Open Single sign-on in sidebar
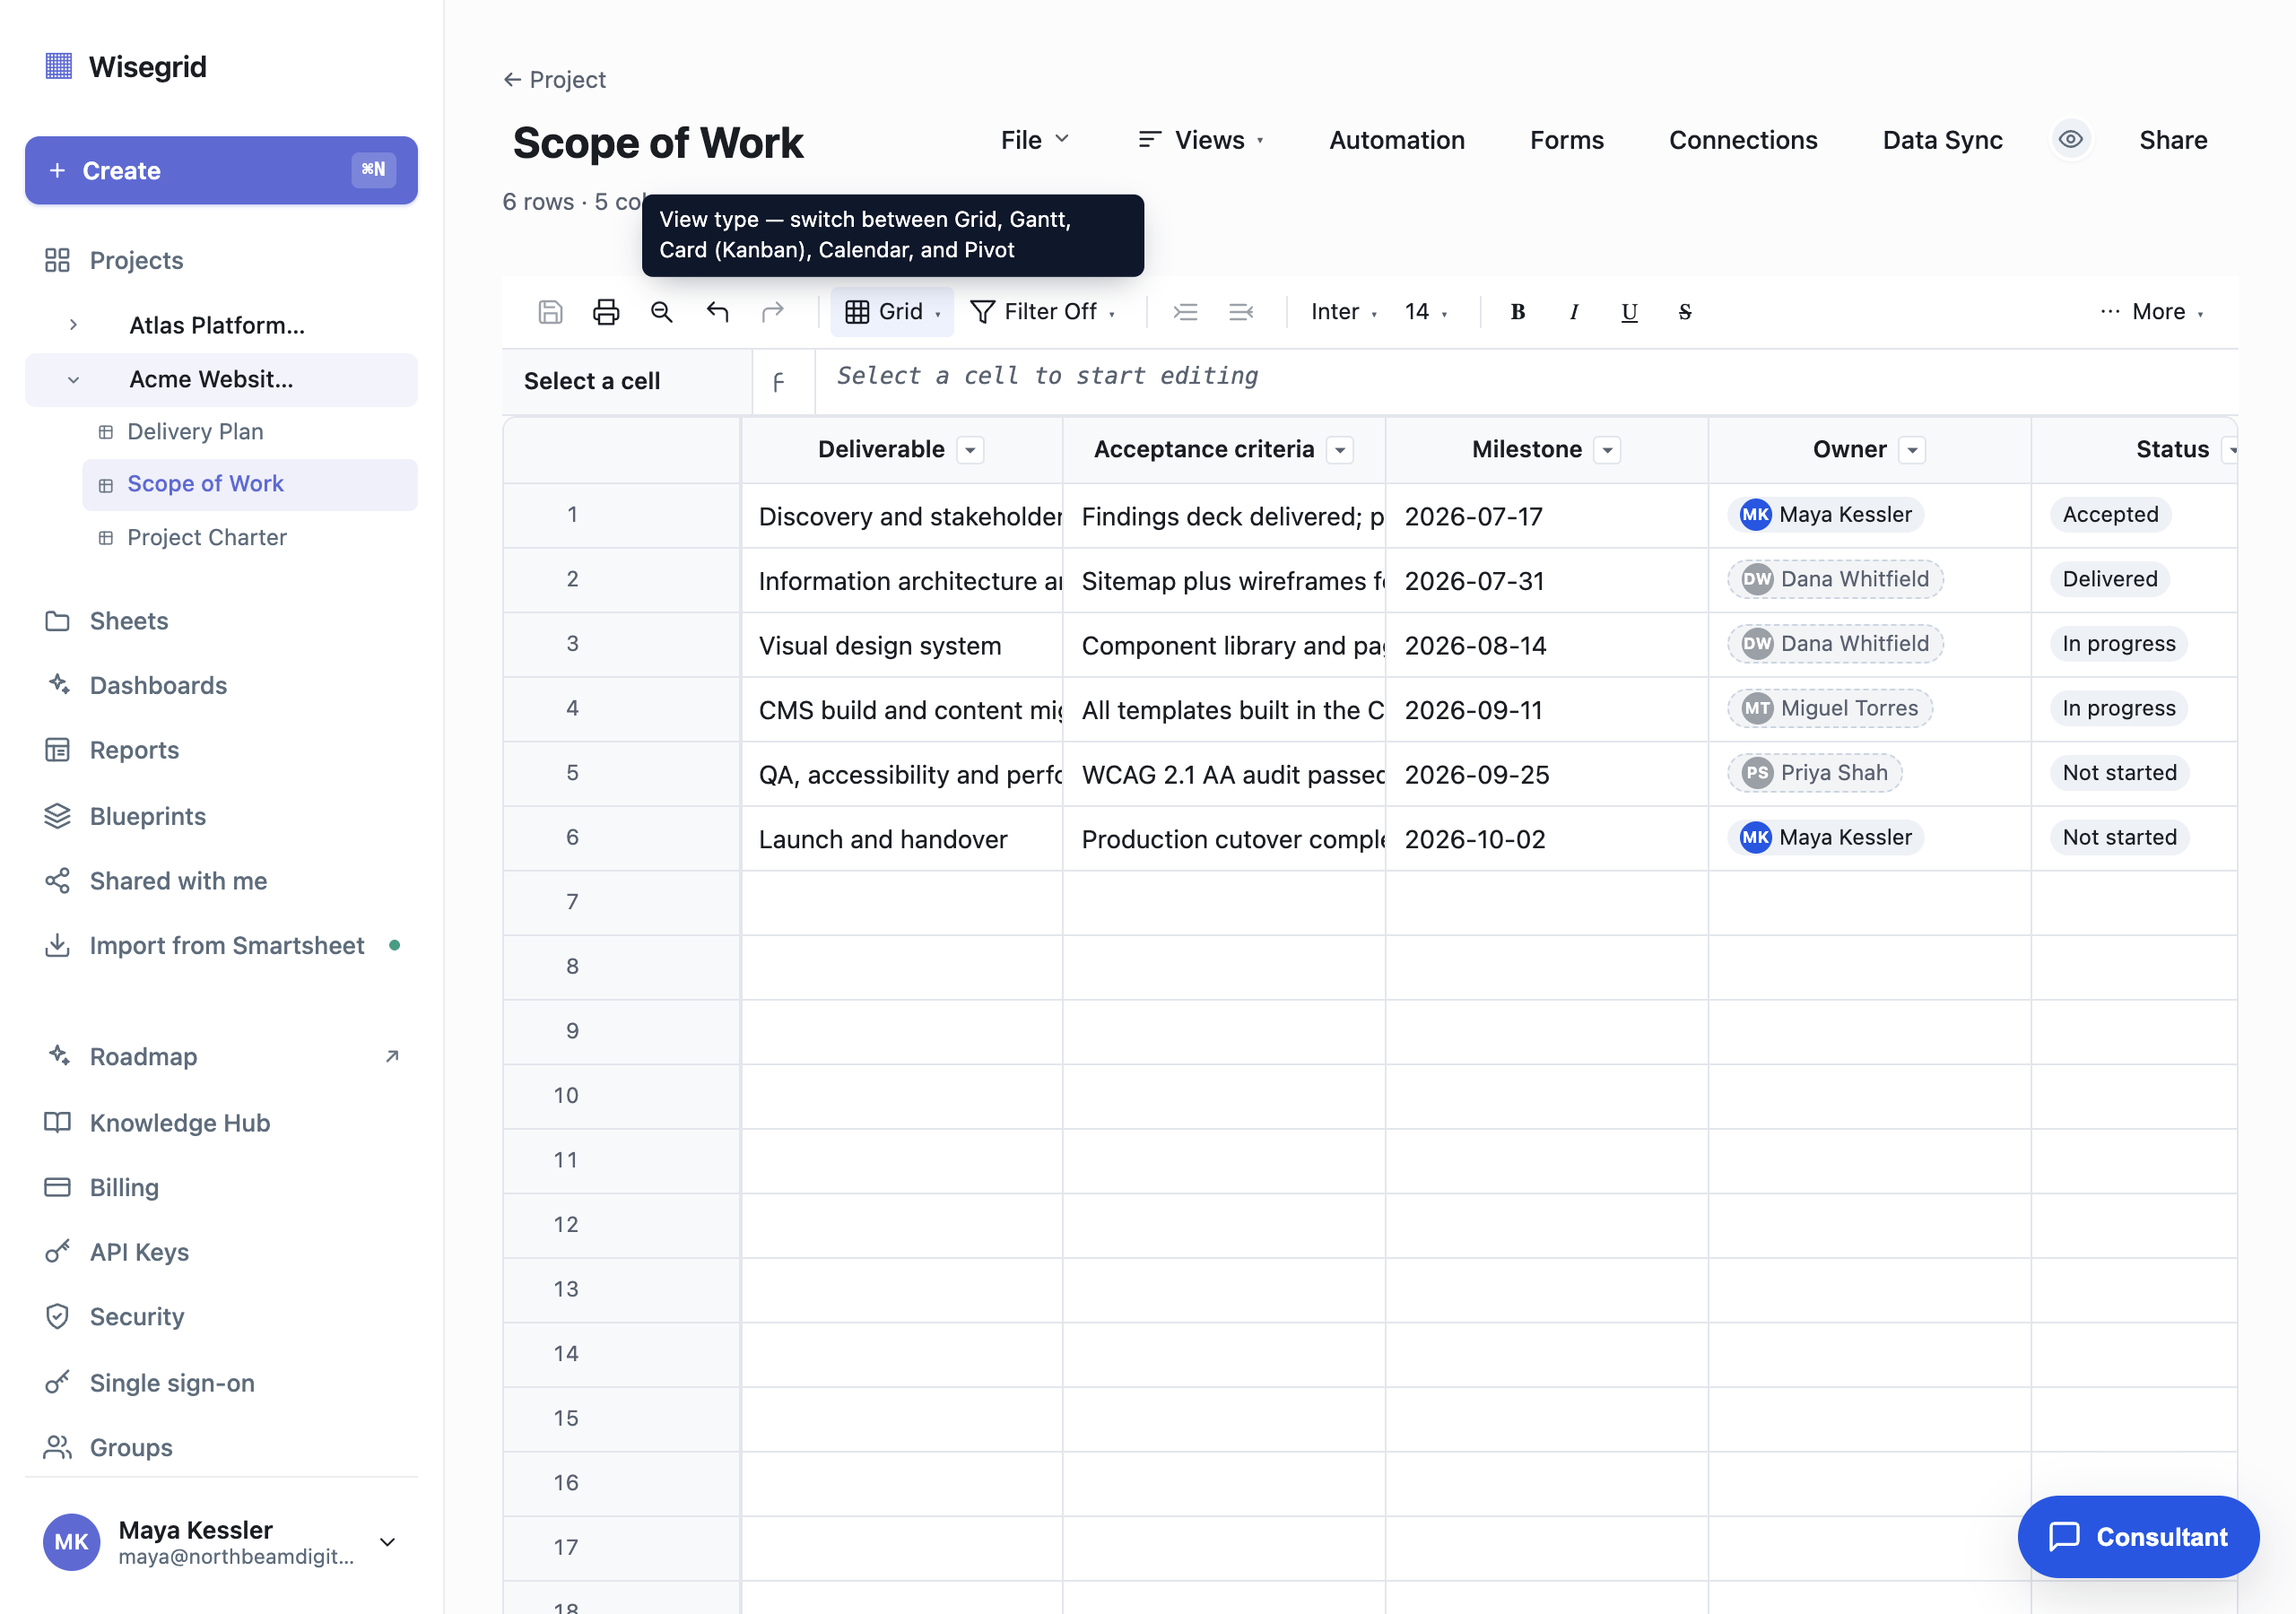The width and height of the screenshot is (2296, 1614). 221,1383
